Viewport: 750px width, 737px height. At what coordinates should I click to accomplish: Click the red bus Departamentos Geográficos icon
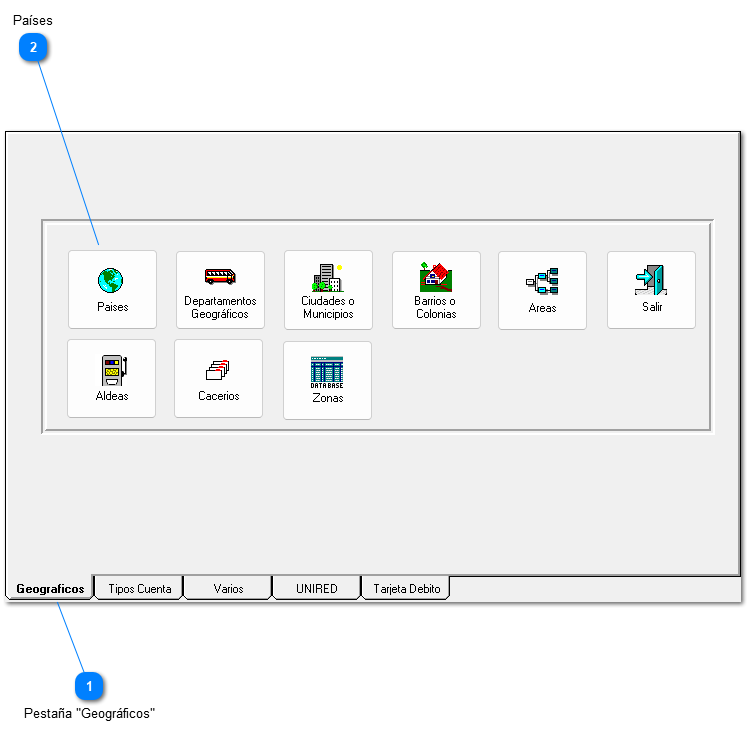pyautogui.click(x=220, y=277)
